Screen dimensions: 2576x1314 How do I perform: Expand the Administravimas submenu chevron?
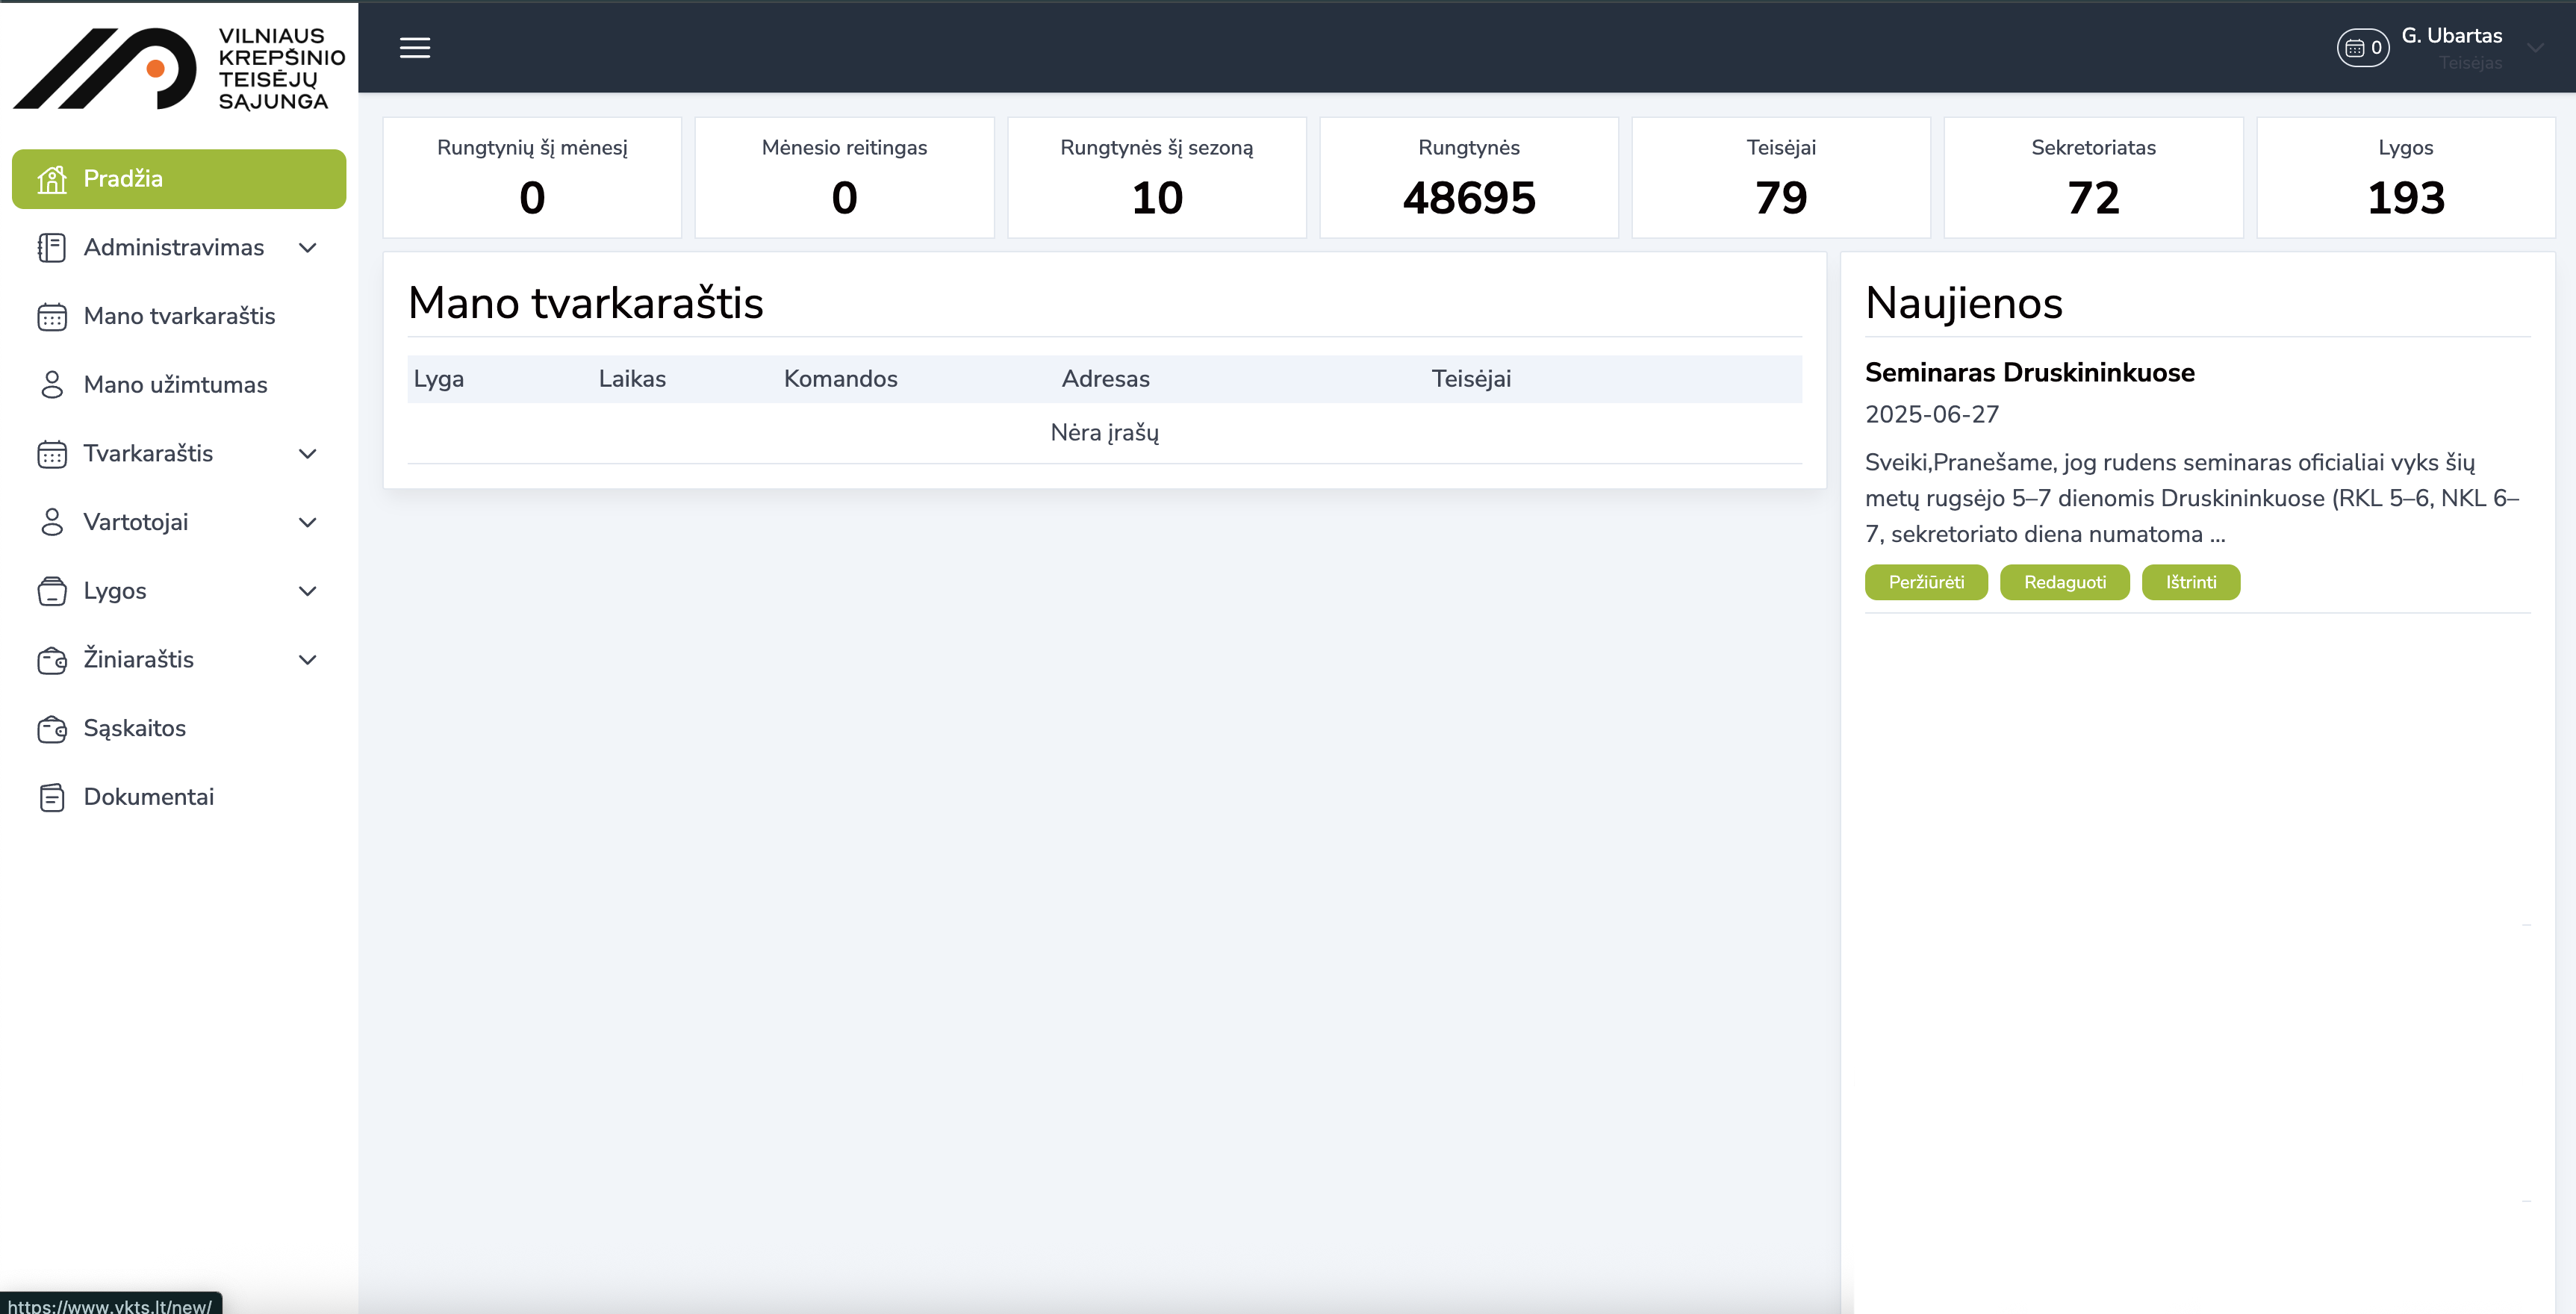[x=308, y=247]
